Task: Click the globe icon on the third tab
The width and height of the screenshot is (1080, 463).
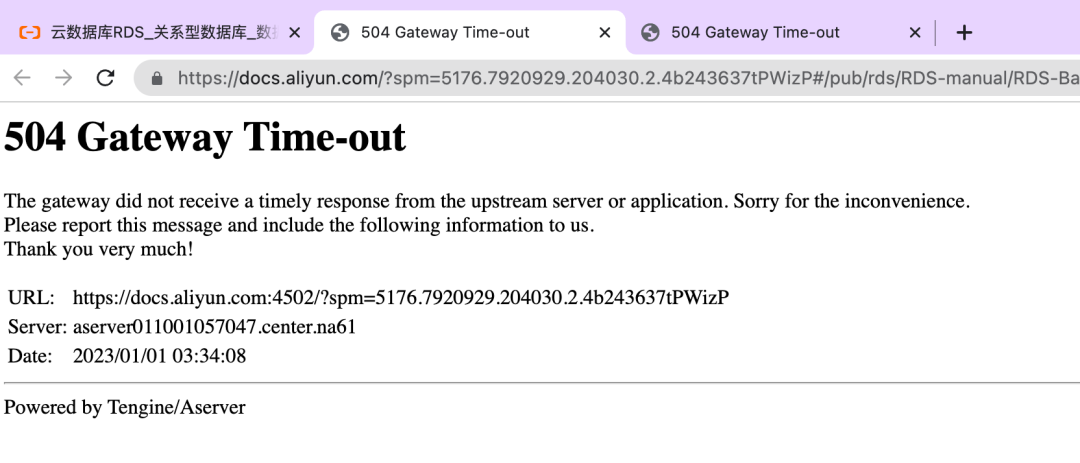Action: click(650, 32)
